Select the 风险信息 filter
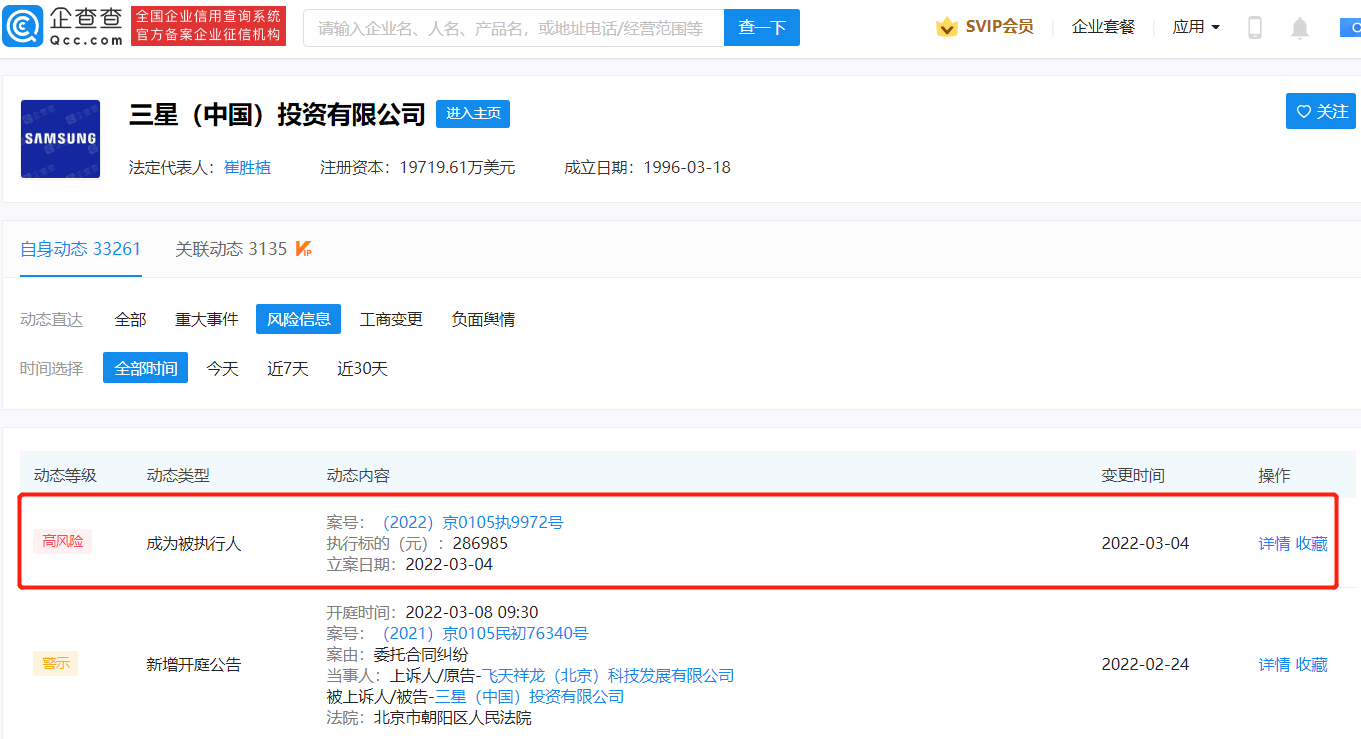Viewport: 1361px width, 739px height. [299, 319]
